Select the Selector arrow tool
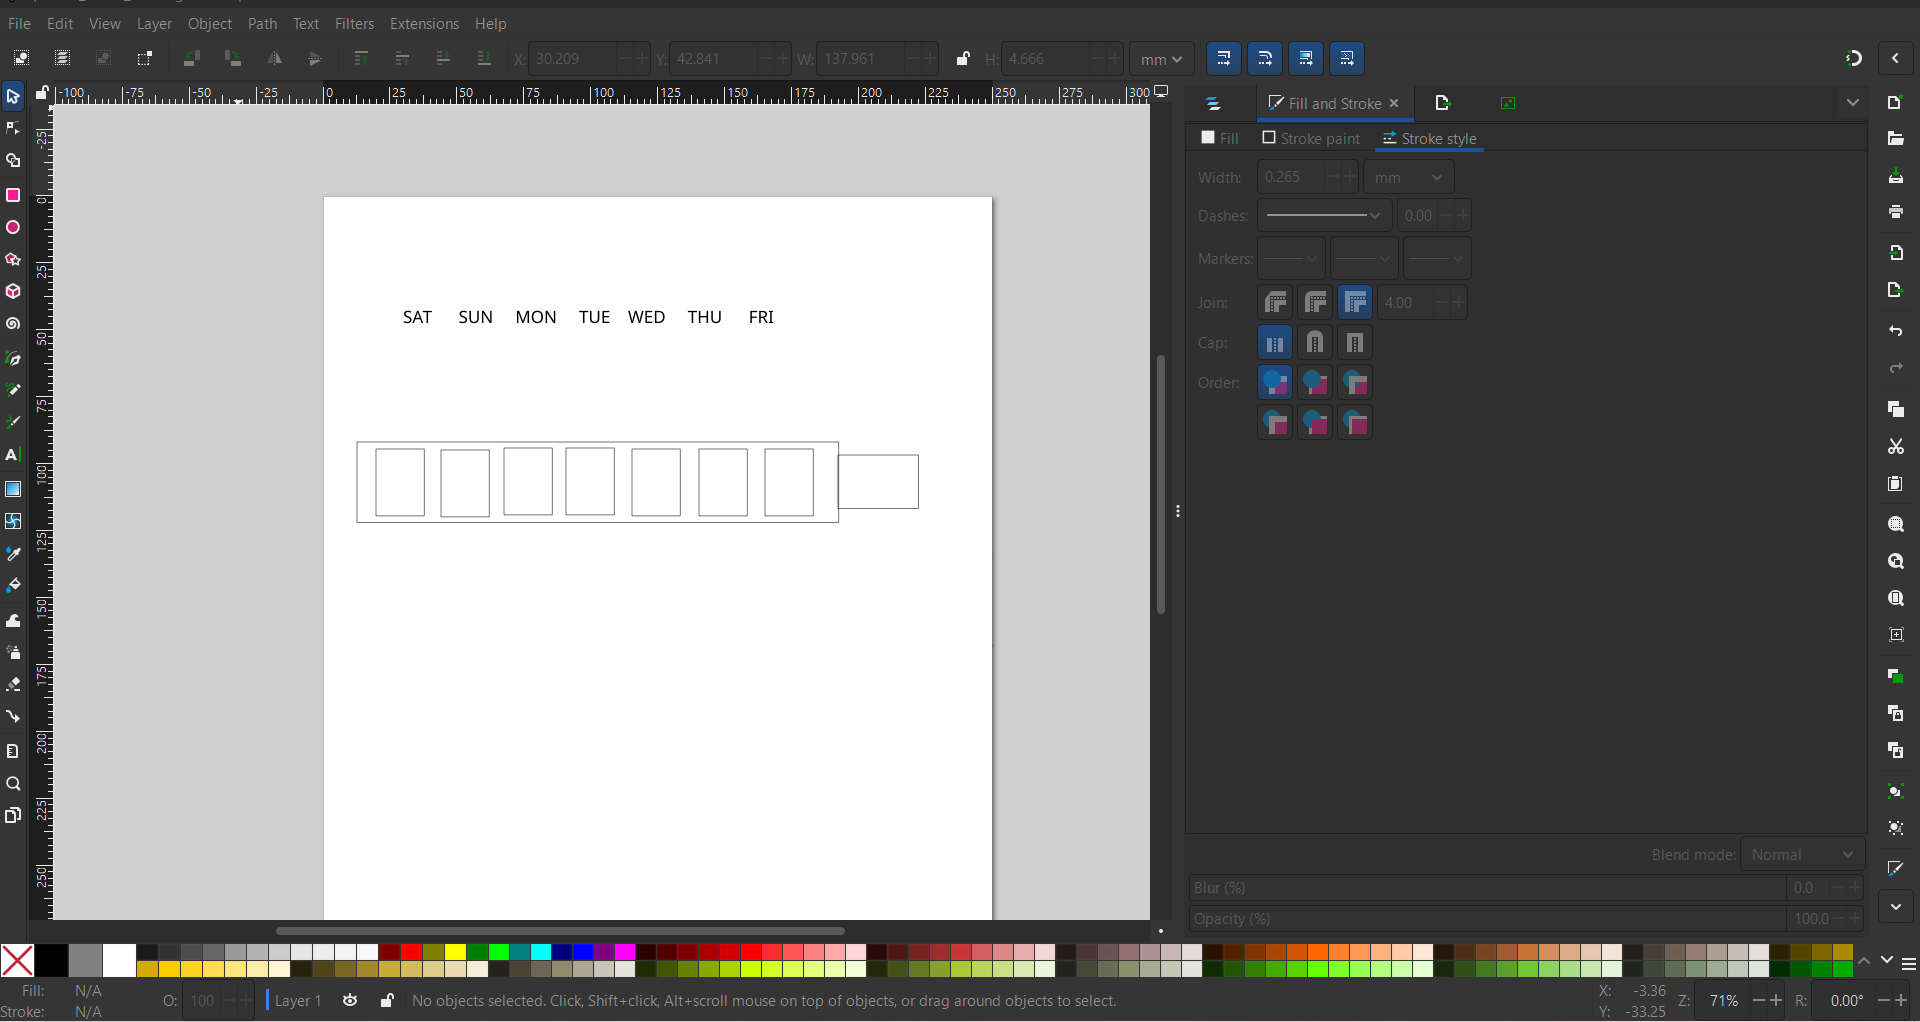The height and width of the screenshot is (1022, 1920). (13, 97)
